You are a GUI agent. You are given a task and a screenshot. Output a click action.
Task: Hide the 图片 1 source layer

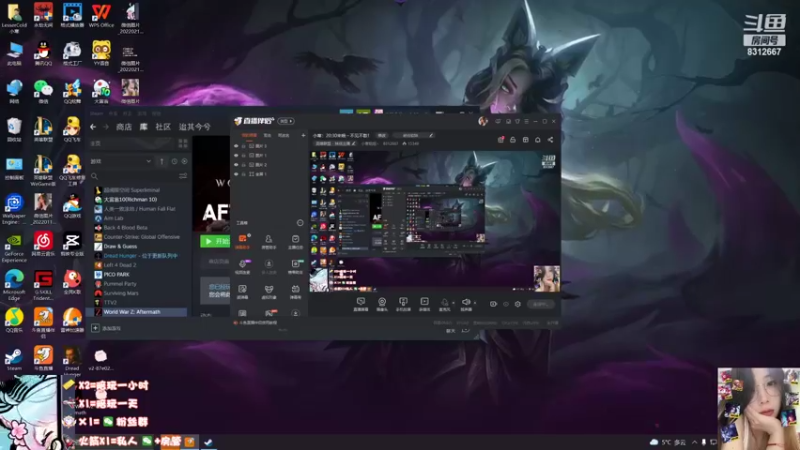(x=236, y=155)
